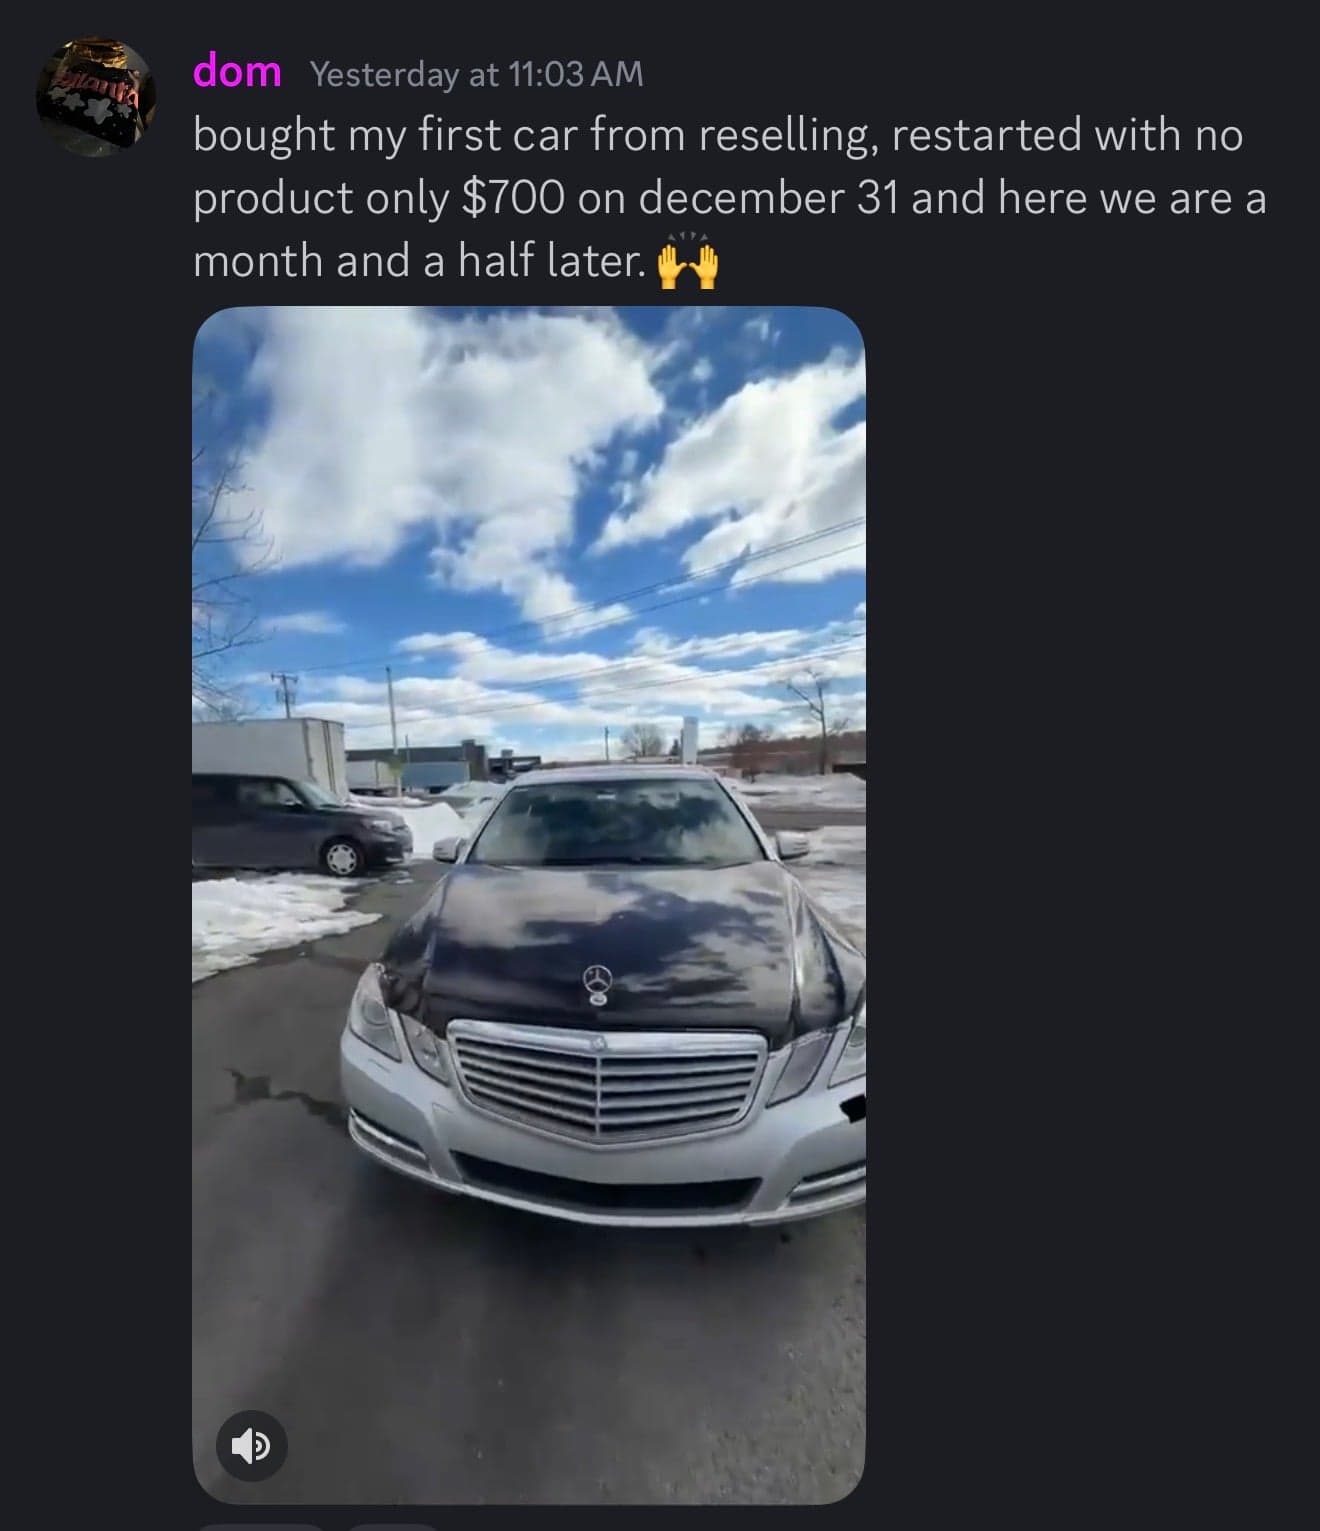Click the second partially visible reaction pill
The width and height of the screenshot is (1320, 1531).
(x=392, y=1527)
